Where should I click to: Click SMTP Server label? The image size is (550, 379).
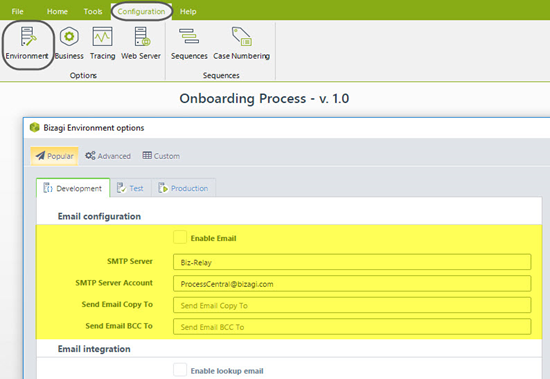pos(130,261)
